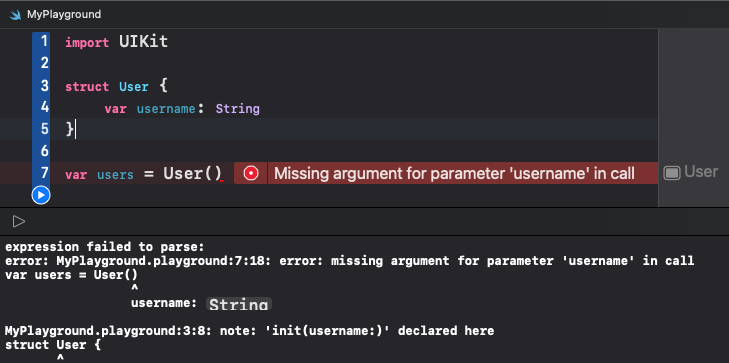Screen dimensions: 729x363
Task: Click the Swift file icon beside MyPlayground
Action: point(15,14)
